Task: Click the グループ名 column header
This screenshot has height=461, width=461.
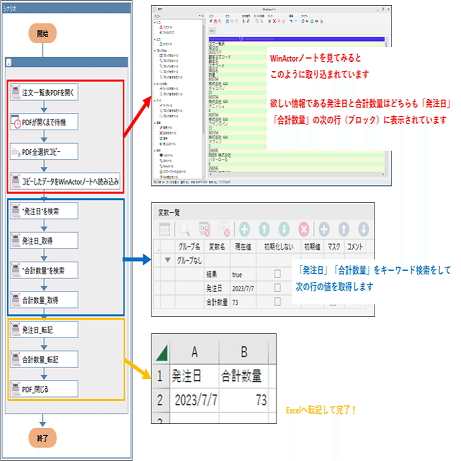Action: point(189,246)
